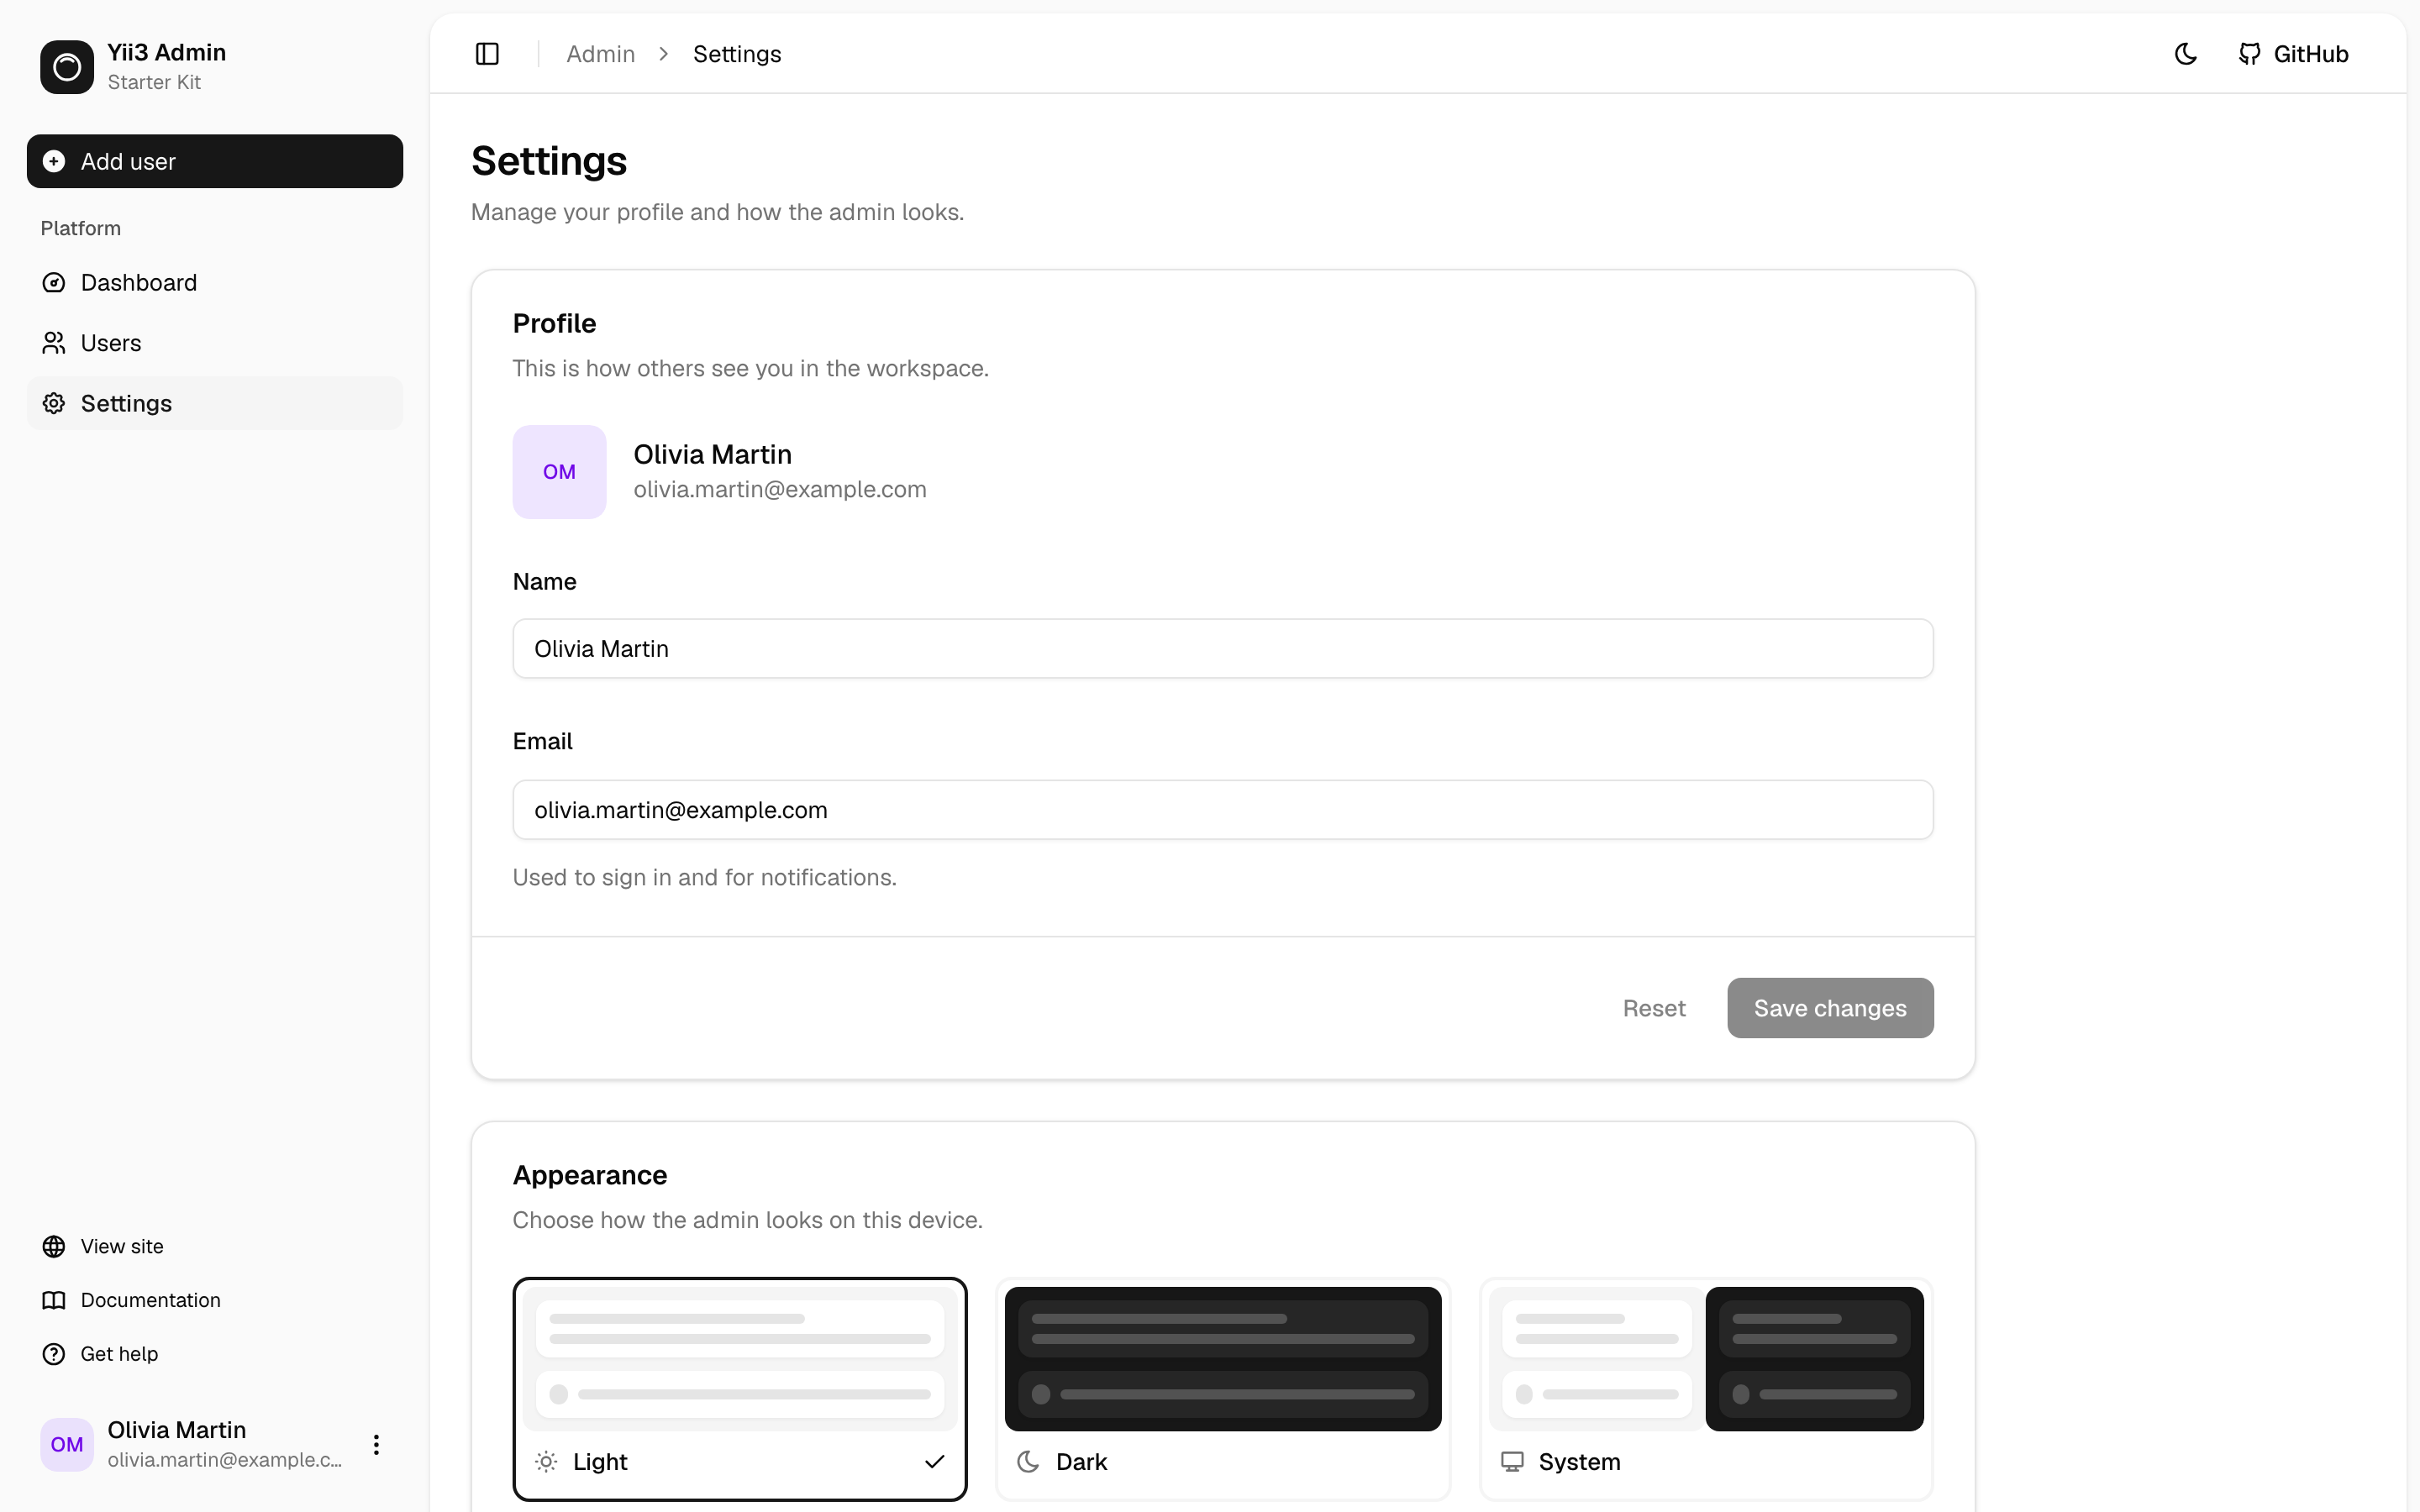Screen dimensions: 2420x1512
Task: Click the View site globe icon
Action: pos(54,1246)
